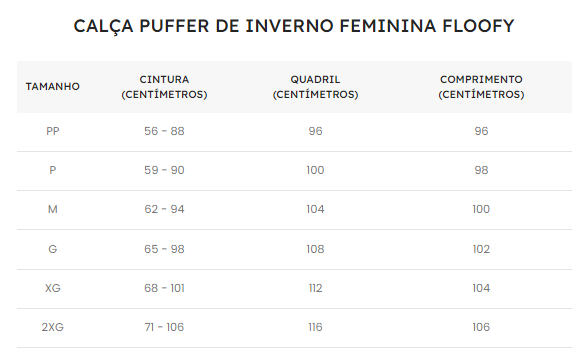The width and height of the screenshot is (587, 362).
Task: Click length value 102 in G row
Action: pos(481,249)
